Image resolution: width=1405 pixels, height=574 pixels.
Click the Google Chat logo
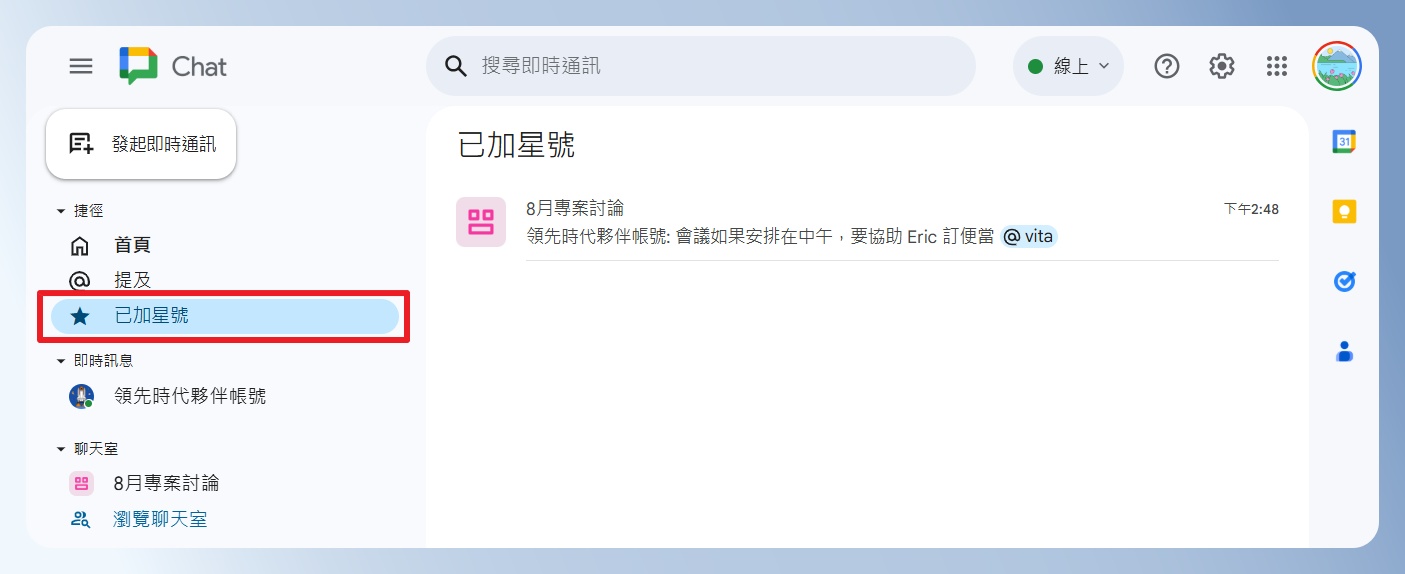(x=173, y=66)
